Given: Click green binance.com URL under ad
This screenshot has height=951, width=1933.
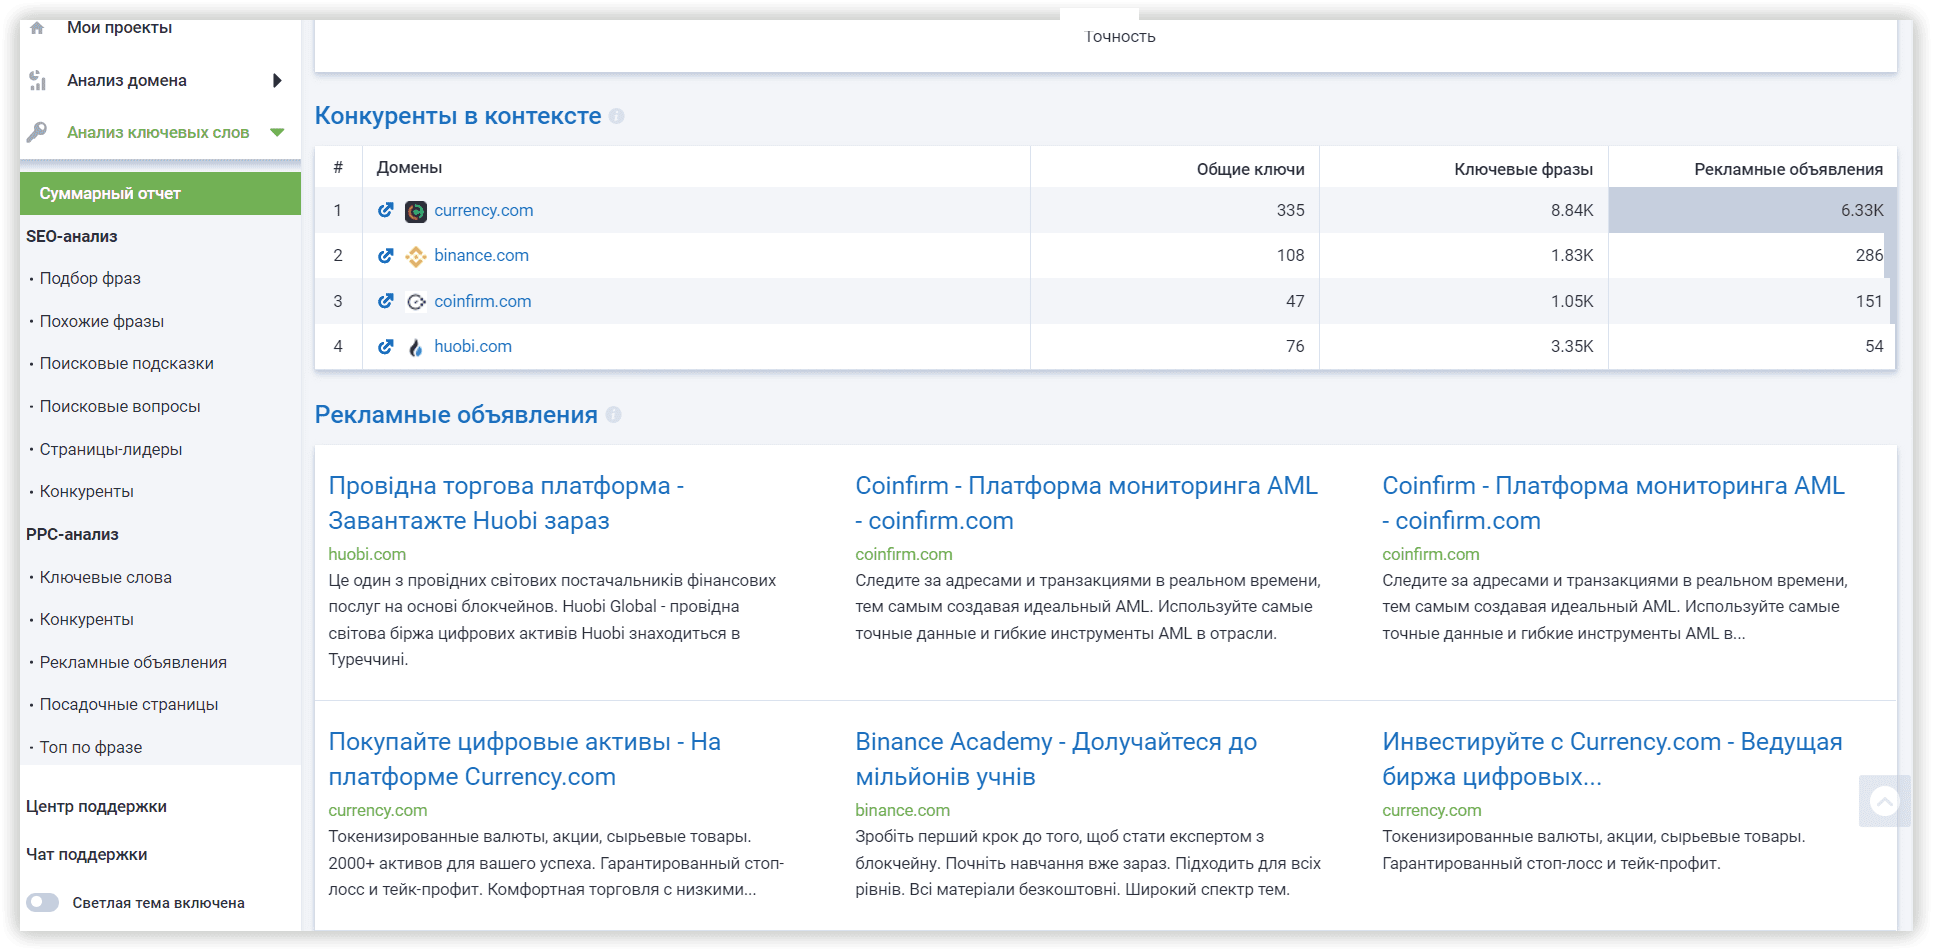Looking at the screenshot, I should pyautogui.click(x=903, y=810).
